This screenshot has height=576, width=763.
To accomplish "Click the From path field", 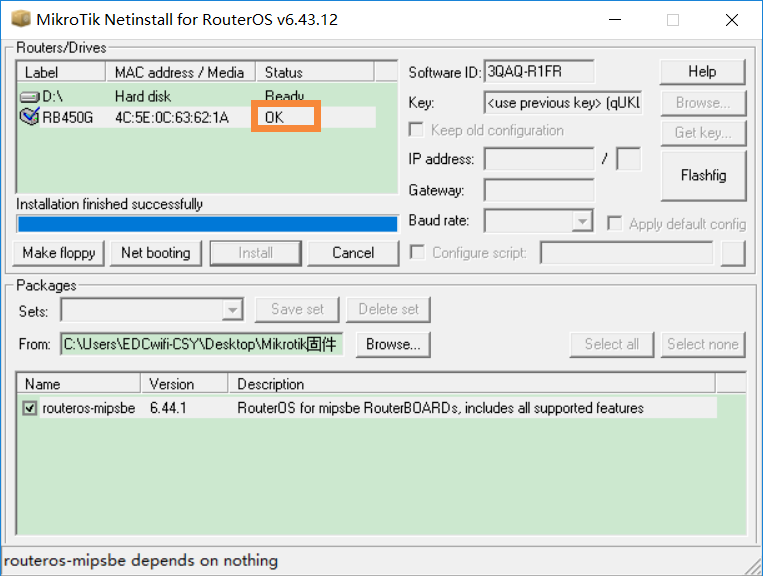I will (202, 344).
